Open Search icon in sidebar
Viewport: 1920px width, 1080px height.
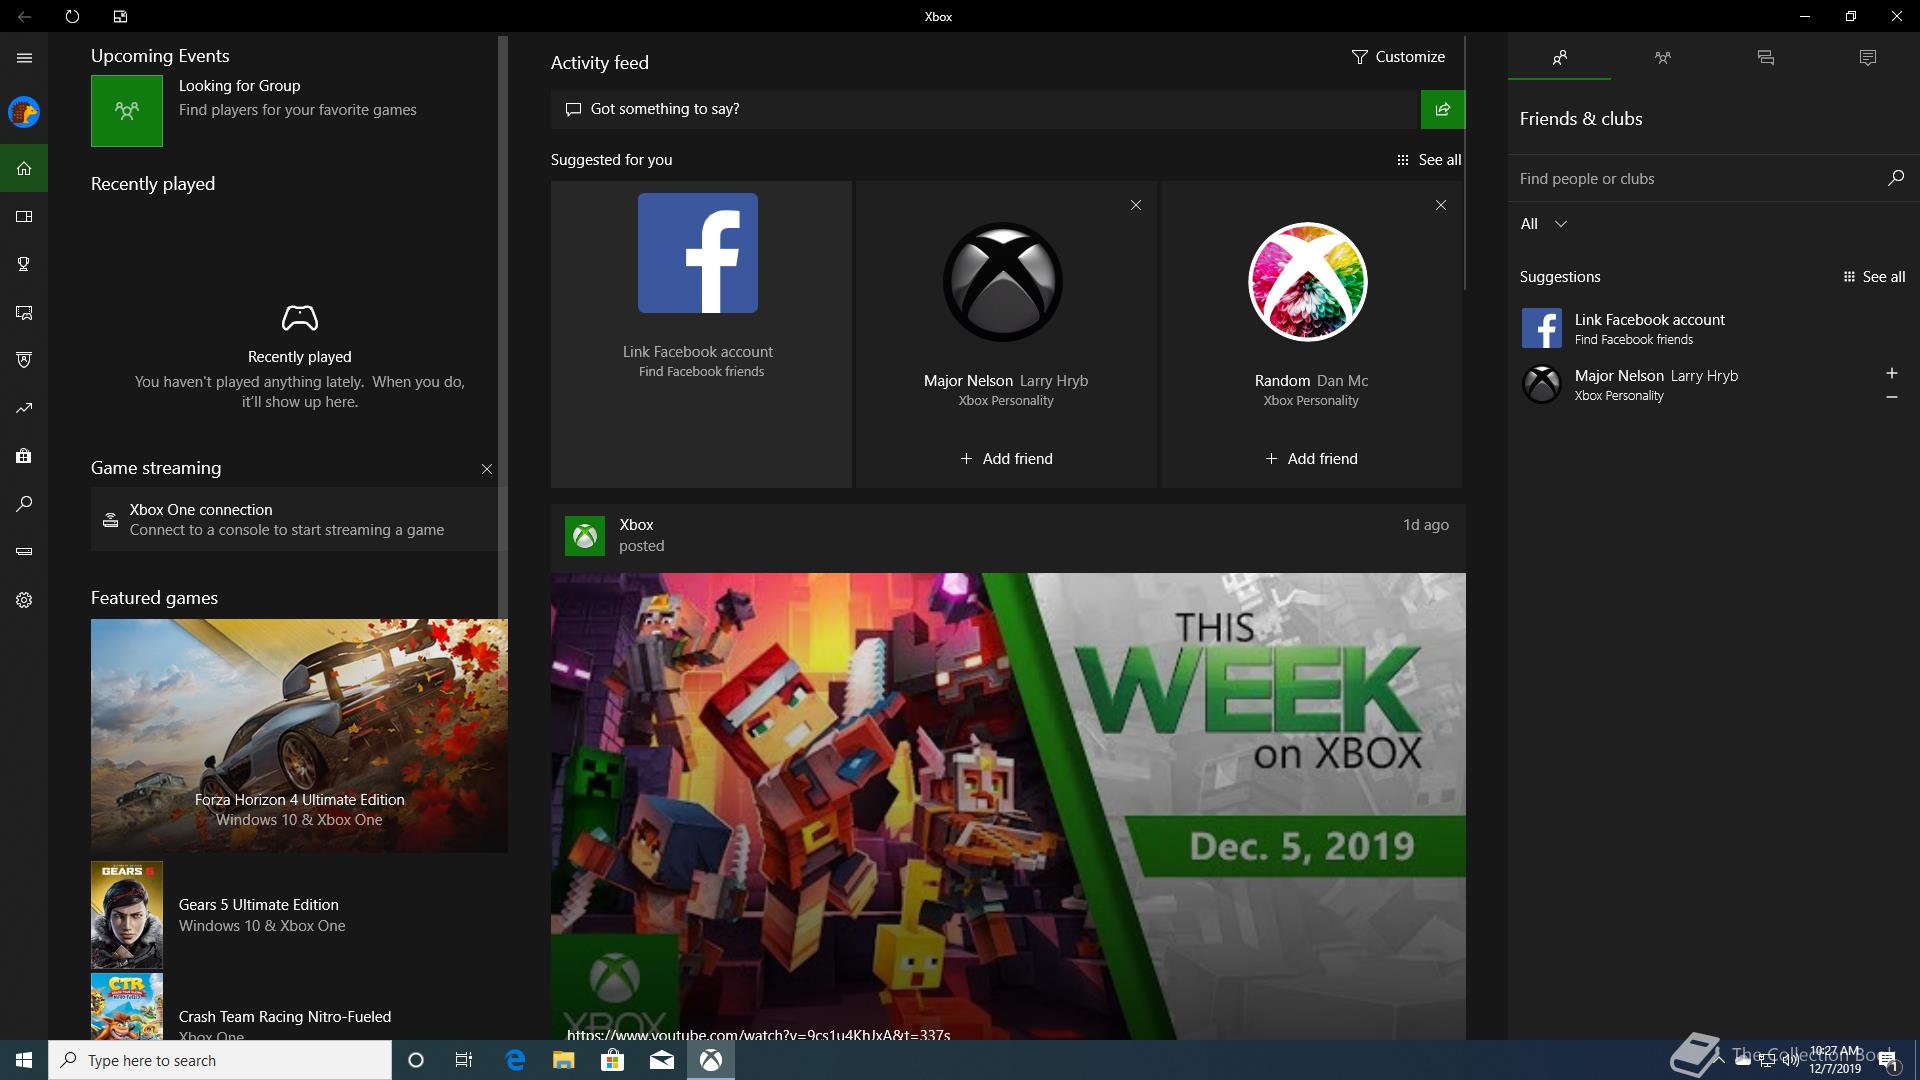pyautogui.click(x=24, y=504)
